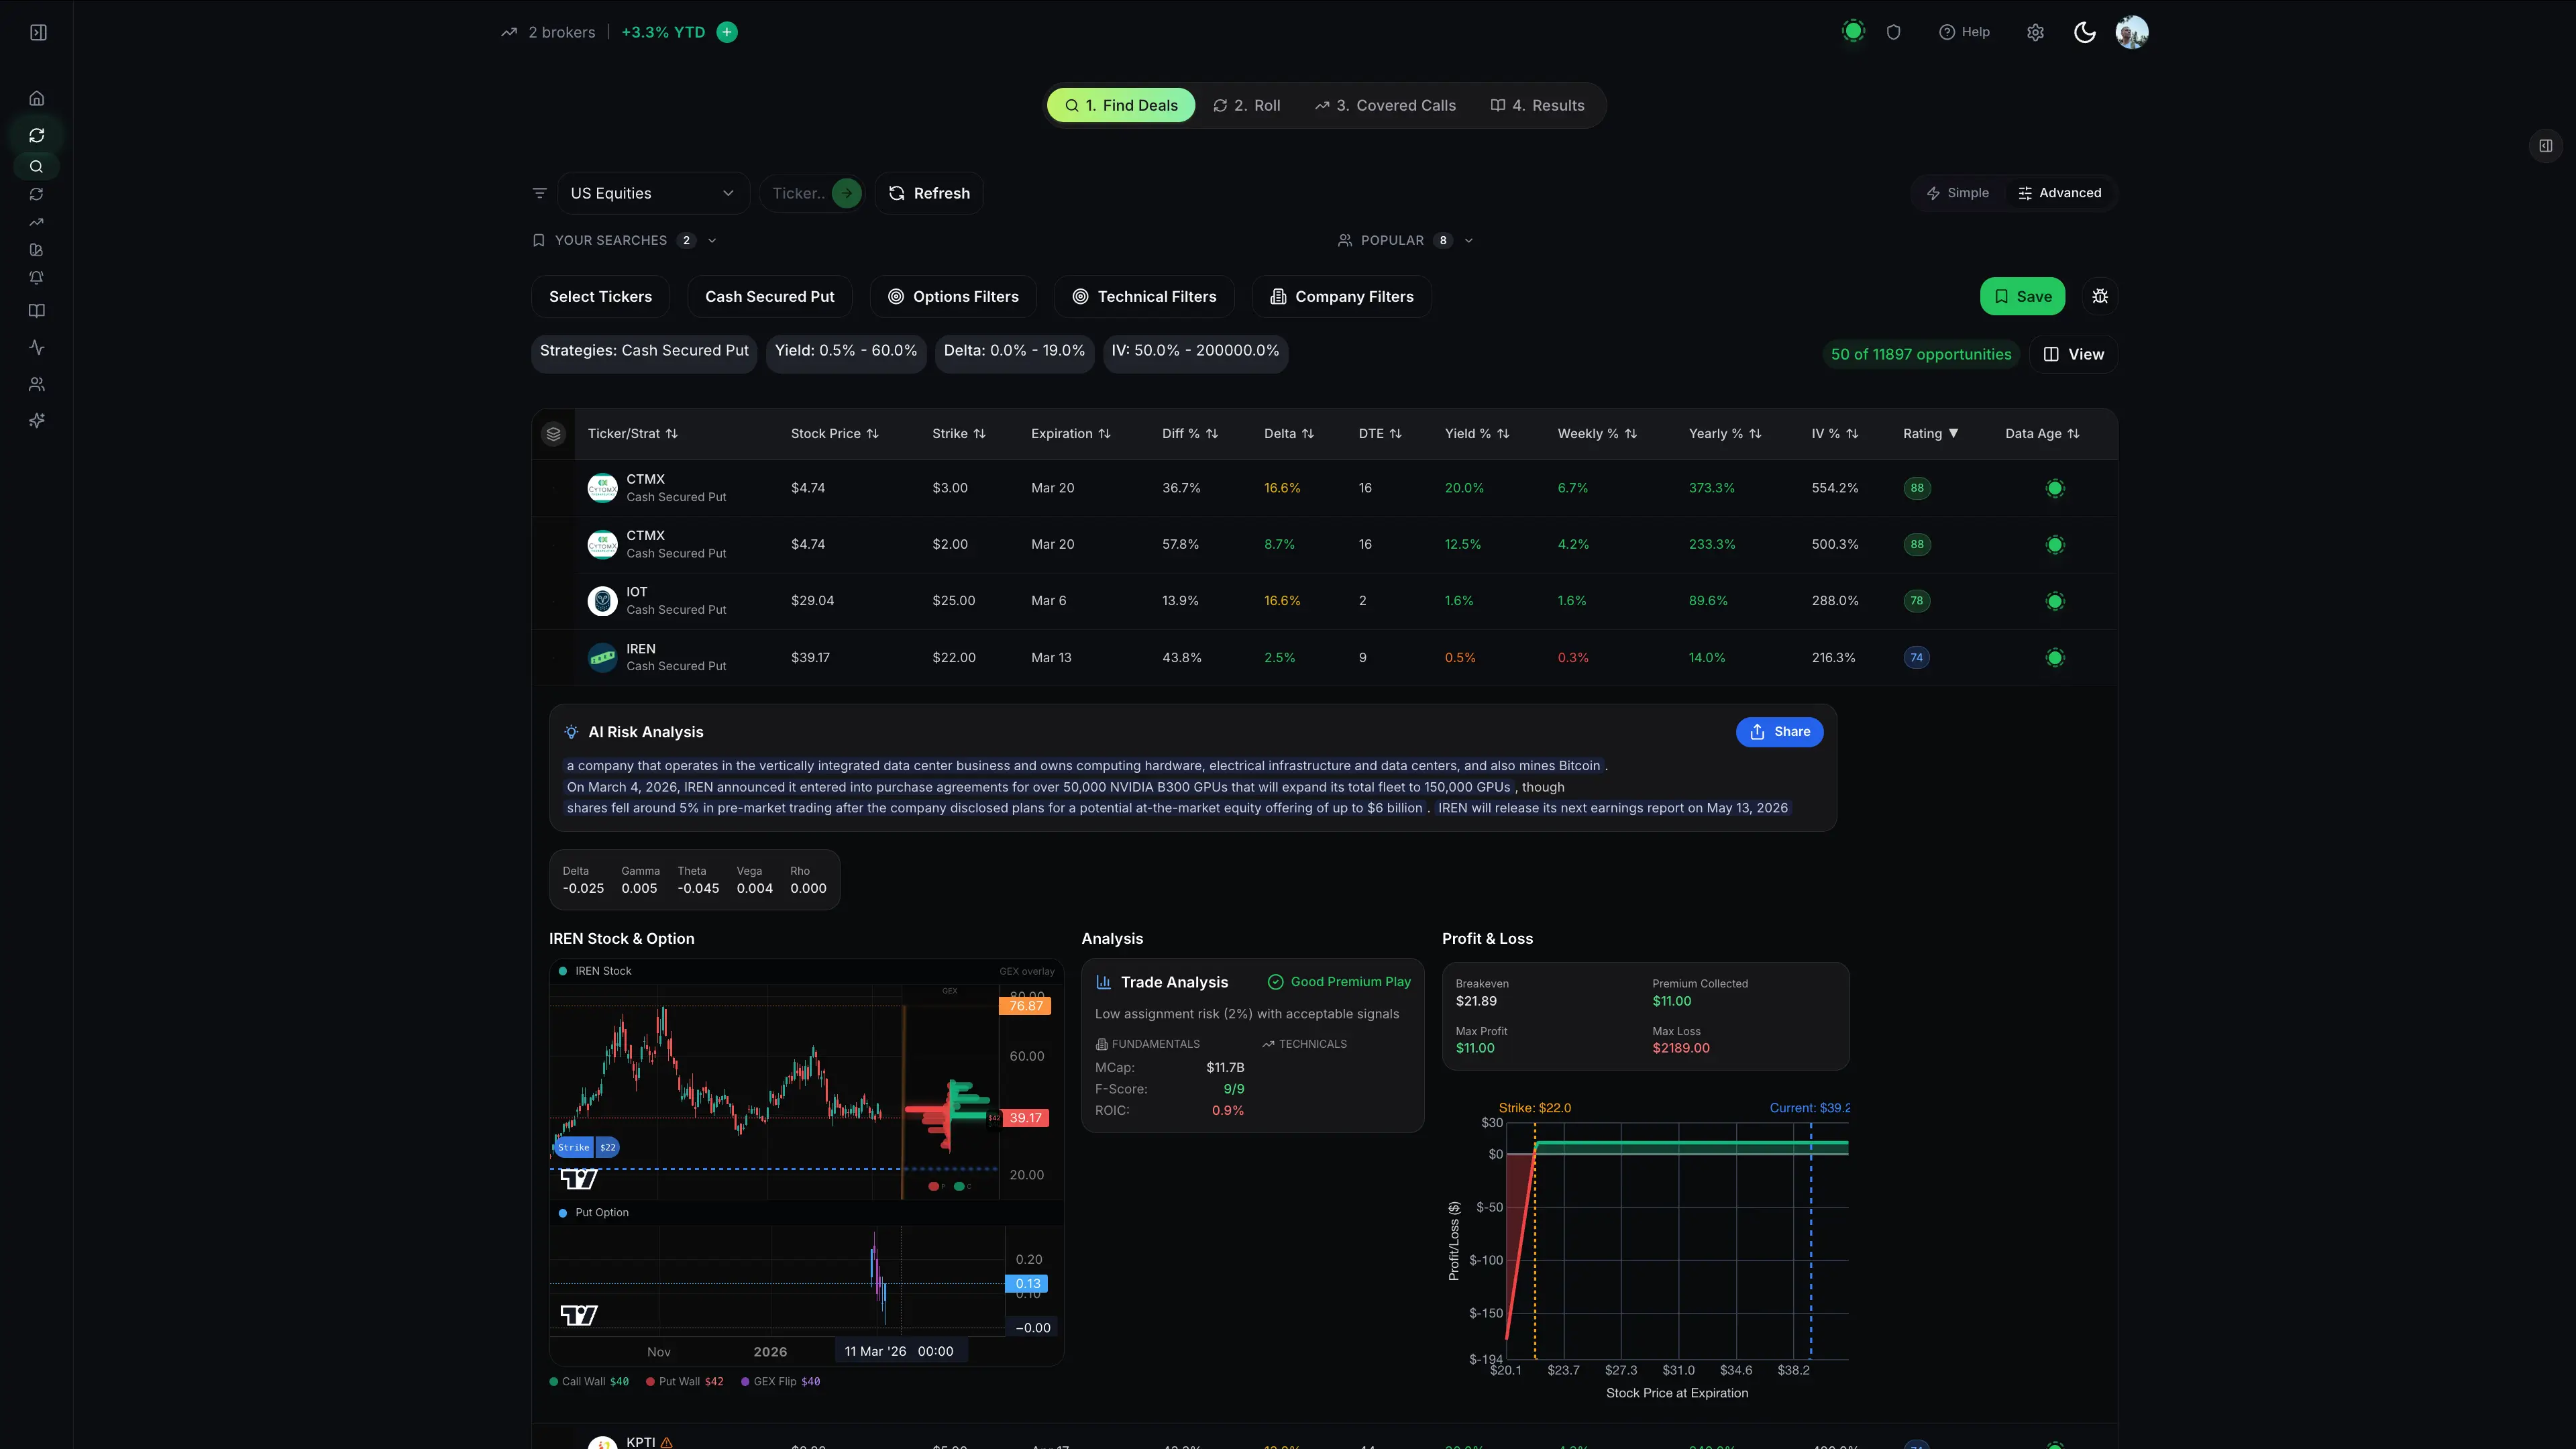
Task: Open Options Filters
Action: 953,296
